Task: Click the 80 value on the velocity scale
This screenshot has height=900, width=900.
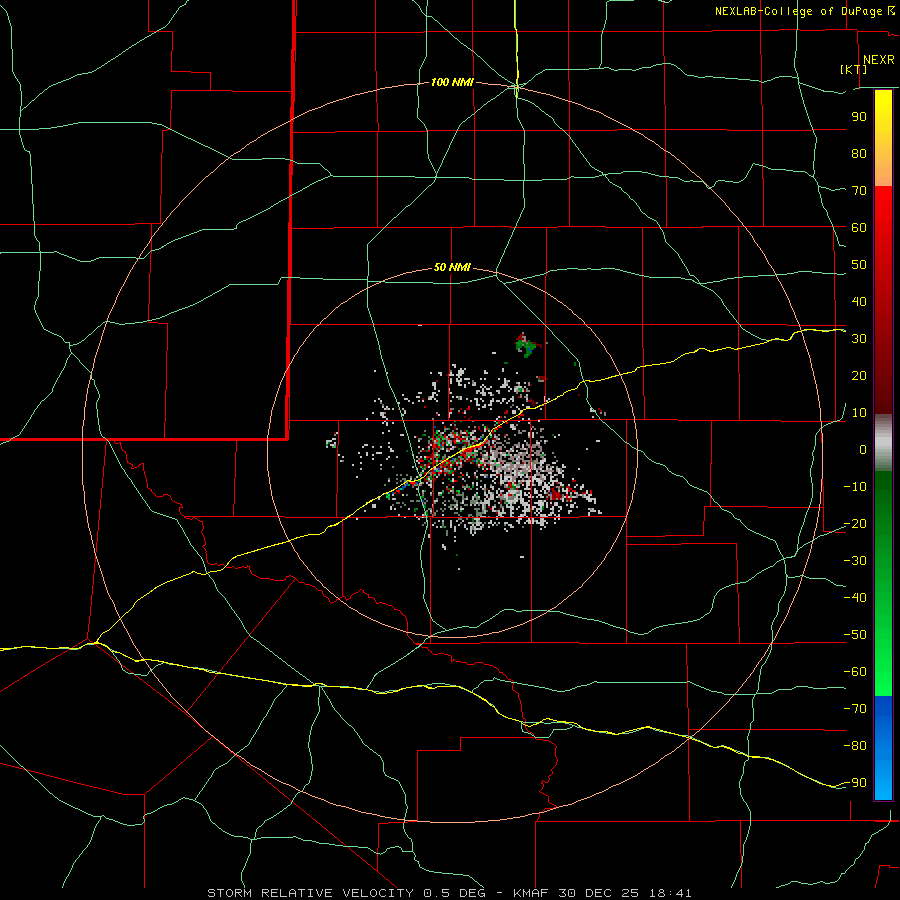Action: coord(859,153)
